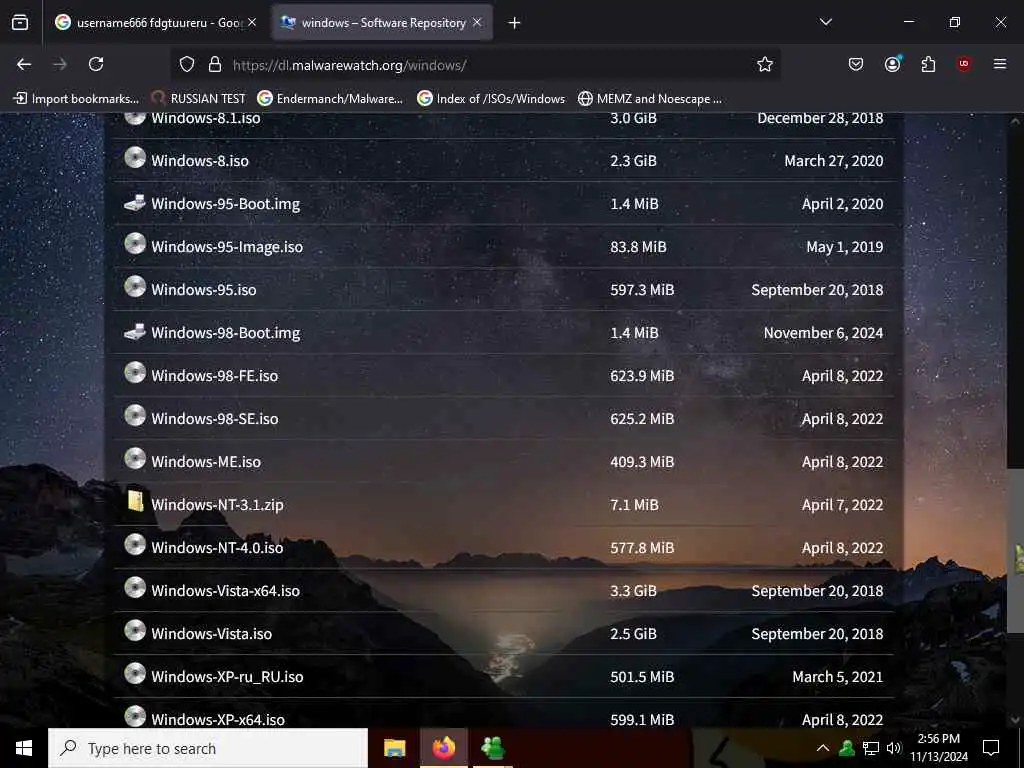Open a new tab with the plus button

pyautogui.click(x=515, y=23)
